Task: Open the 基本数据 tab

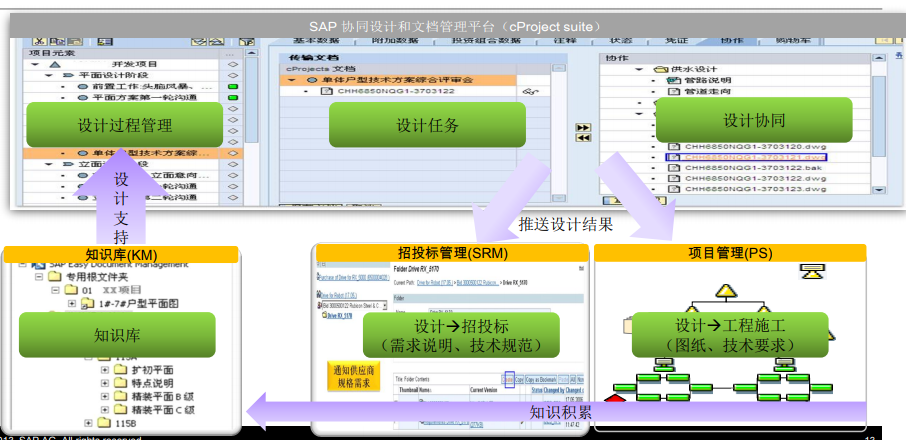Action: coord(315,41)
